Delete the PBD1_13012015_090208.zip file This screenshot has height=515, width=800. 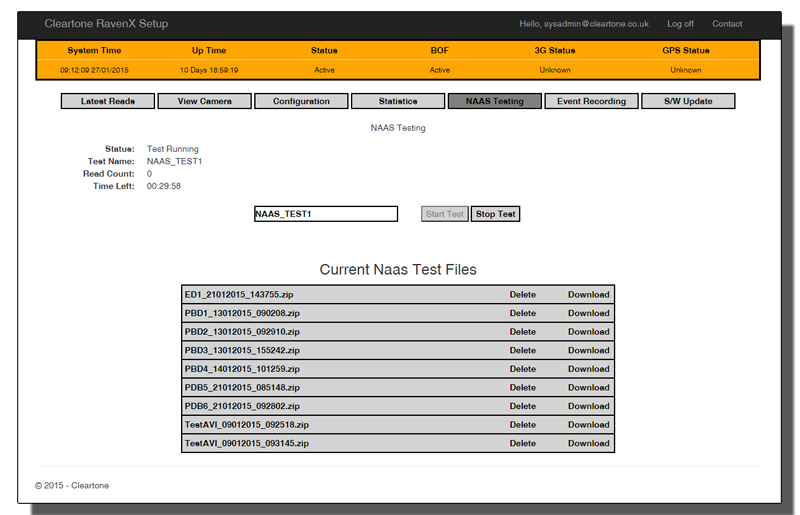point(522,313)
